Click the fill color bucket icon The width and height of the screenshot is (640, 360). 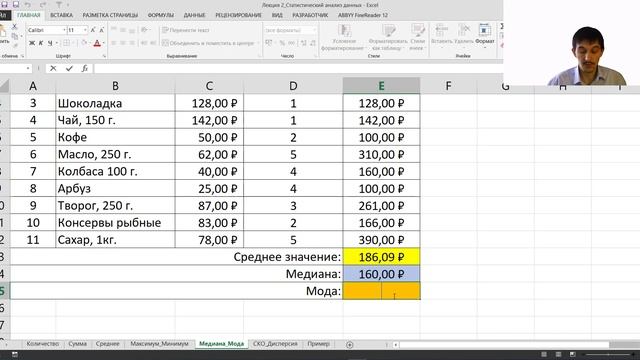[x=84, y=43]
